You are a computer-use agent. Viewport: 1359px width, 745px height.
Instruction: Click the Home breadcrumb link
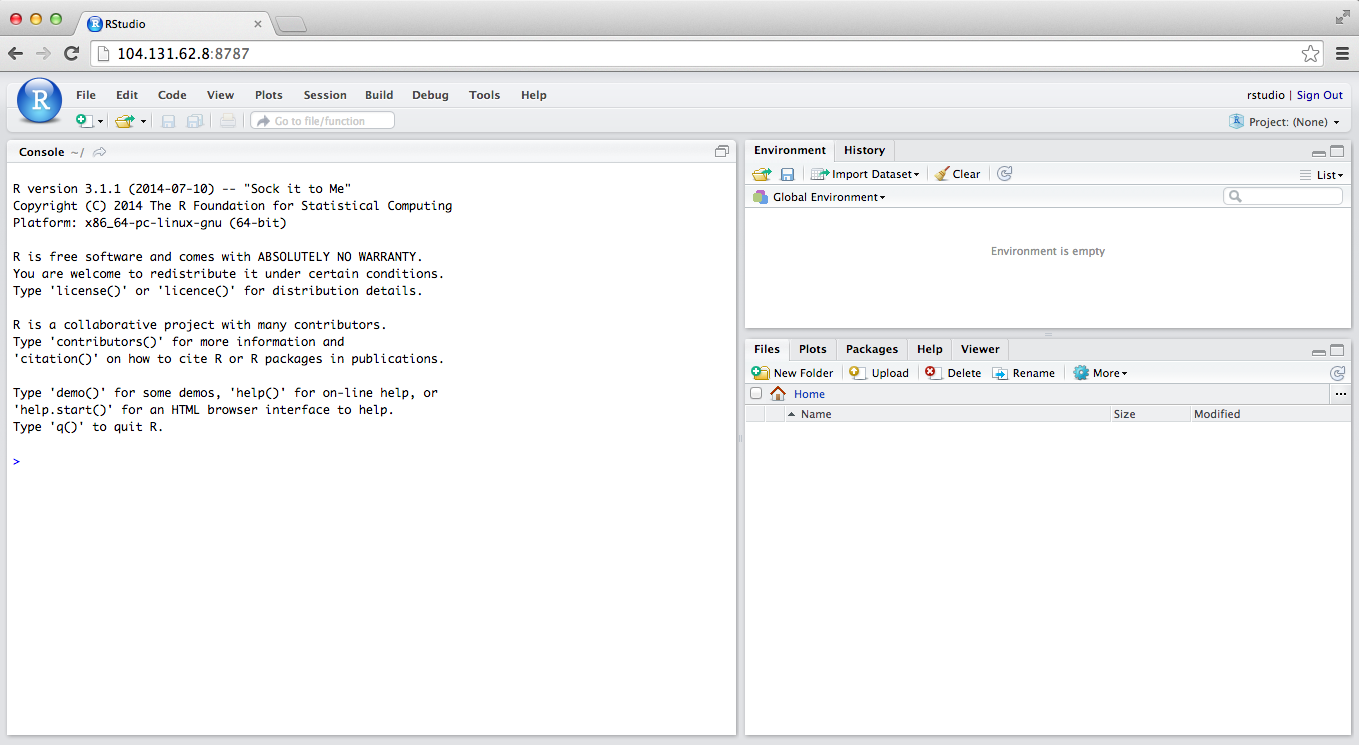pos(809,394)
